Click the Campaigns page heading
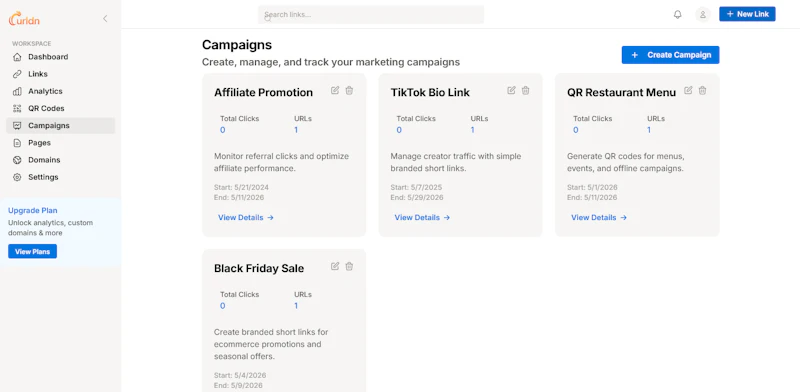Viewport: 800px width, 392px height. pyautogui.click(x=237, y=45)
